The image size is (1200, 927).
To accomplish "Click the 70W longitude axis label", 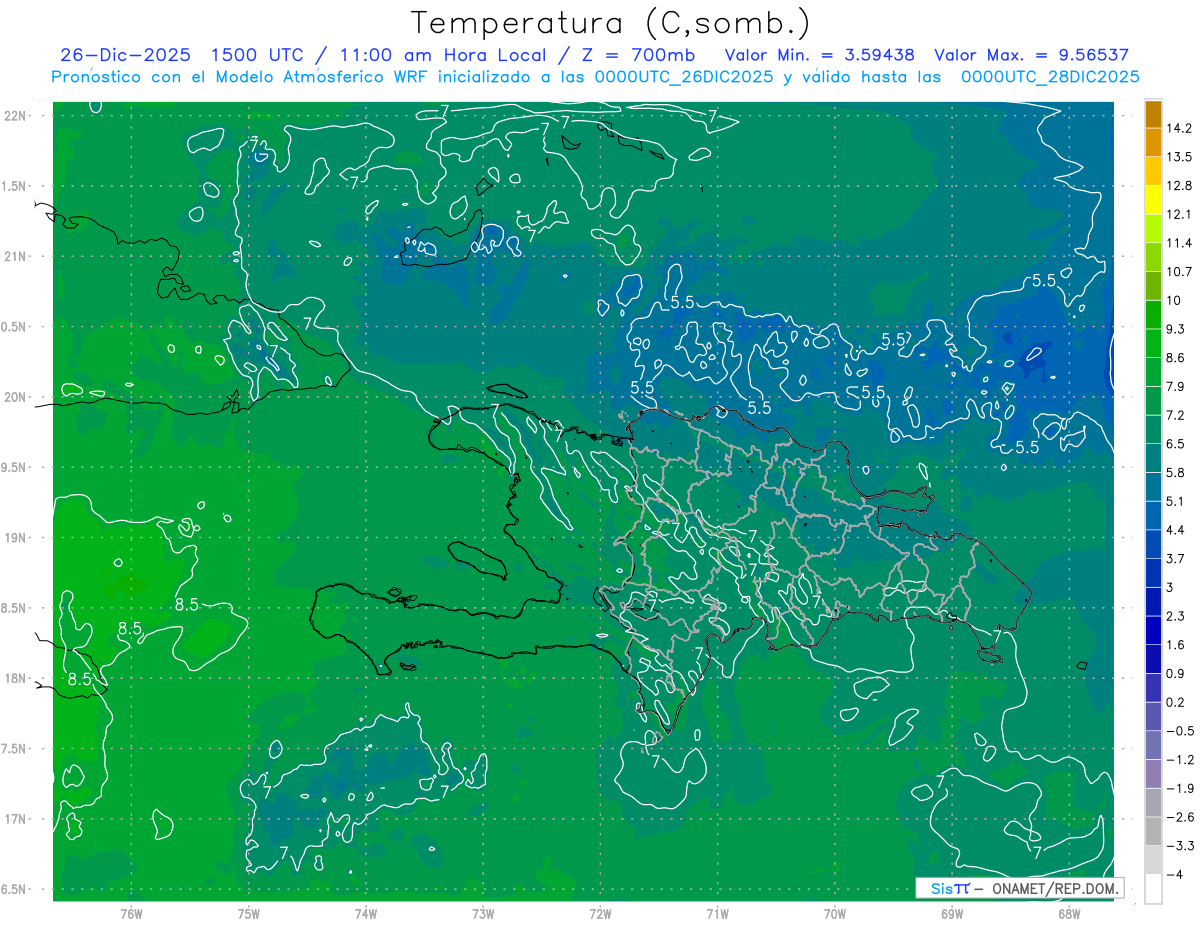I will pyautogui.click(x=835, y=913).
